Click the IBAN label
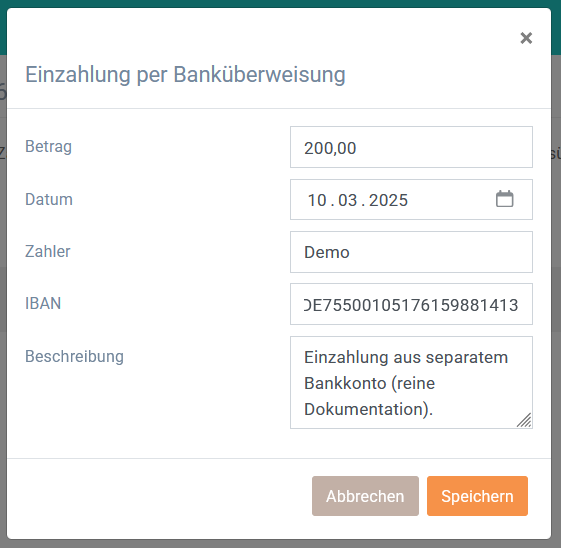 click(x=43, y=304)
